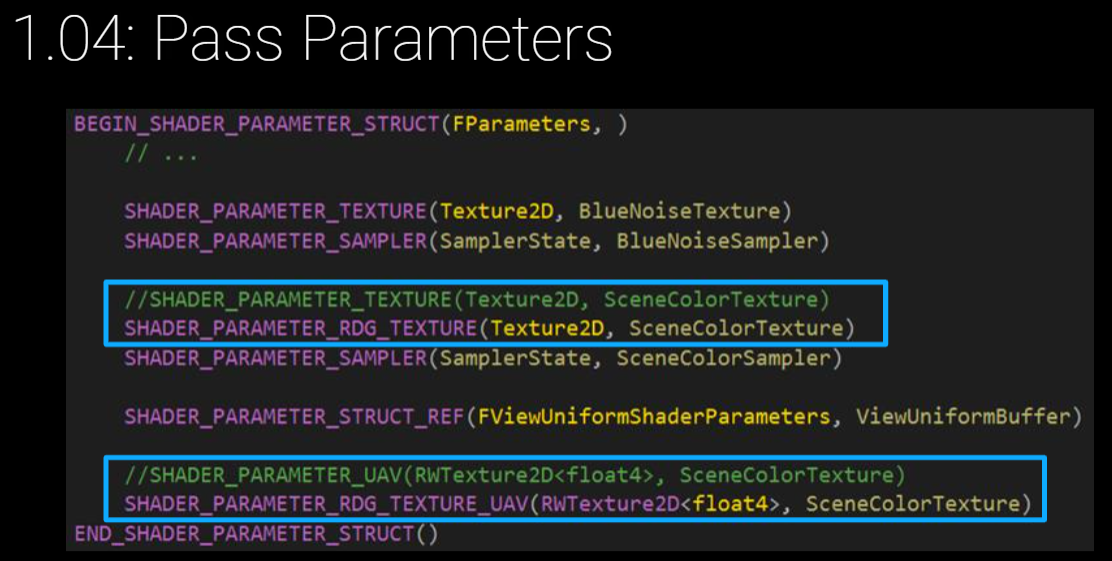Click the "// ..." placeholder comment
Viewport: 1112px width, 561px height.
[x=161, y=154]
